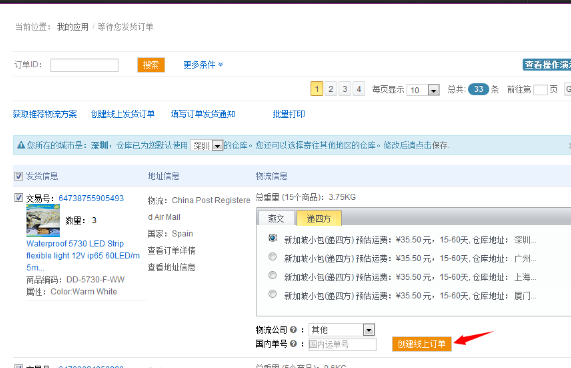Viewport: 571px width, 368px height.
Task: Click 获取推荐物流方案 link
Action: pyautogui.click(x=45, y=114)
